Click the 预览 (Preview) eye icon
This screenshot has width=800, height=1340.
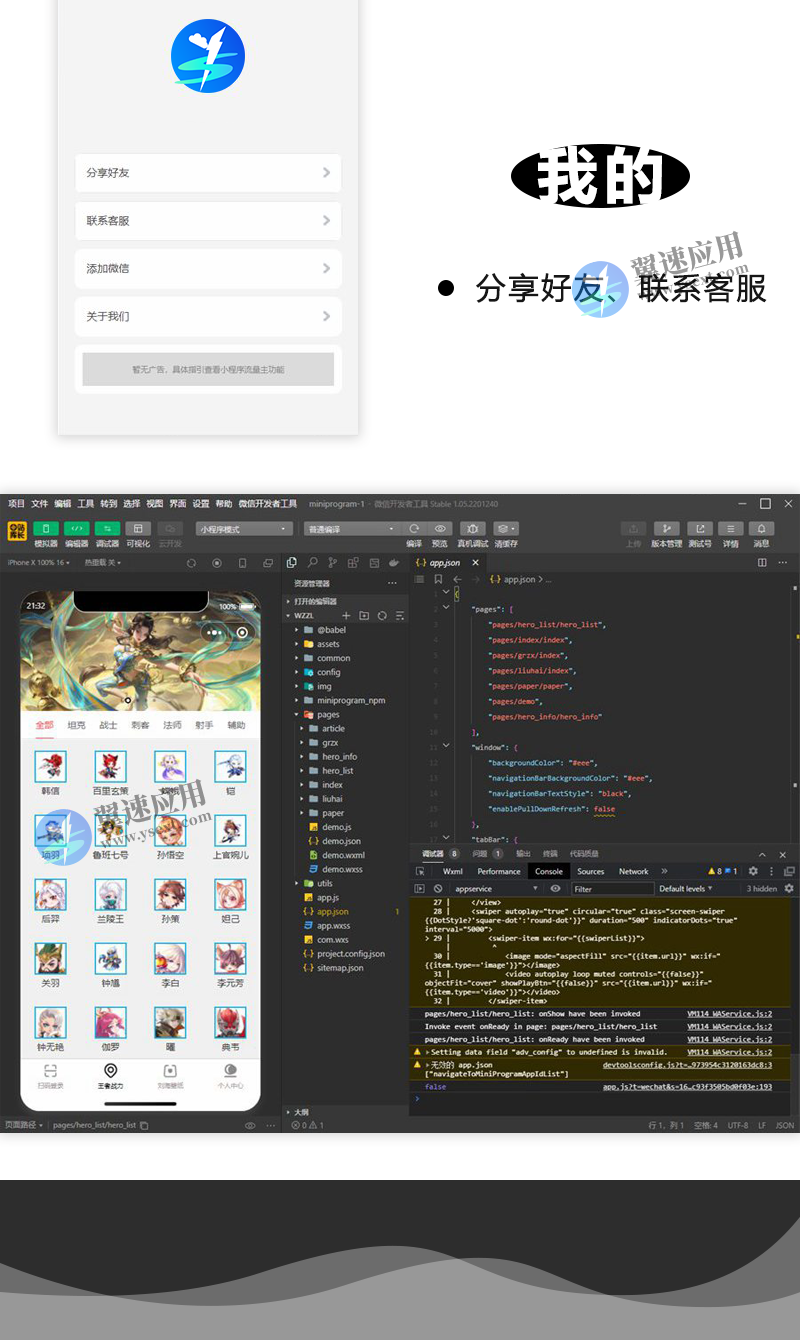pos(440,527)
